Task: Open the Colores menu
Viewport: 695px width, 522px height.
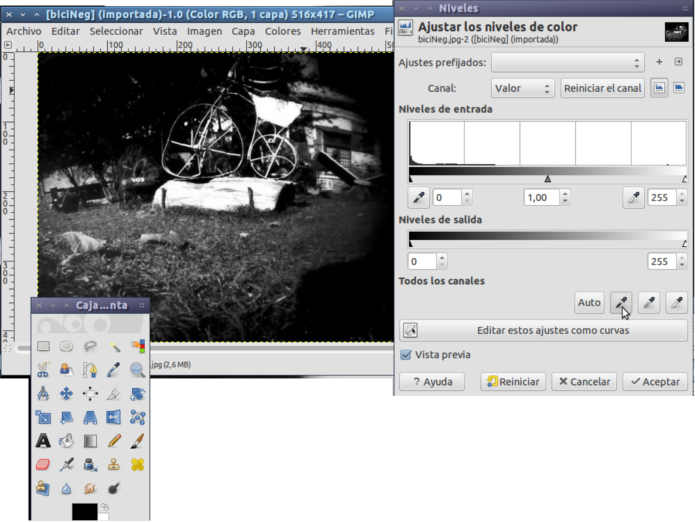Action: 283,31
